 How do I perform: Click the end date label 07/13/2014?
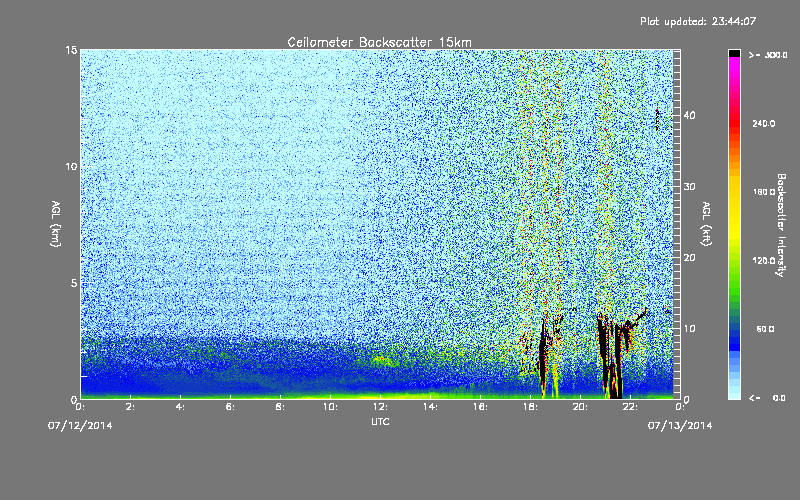pos(680,426)
